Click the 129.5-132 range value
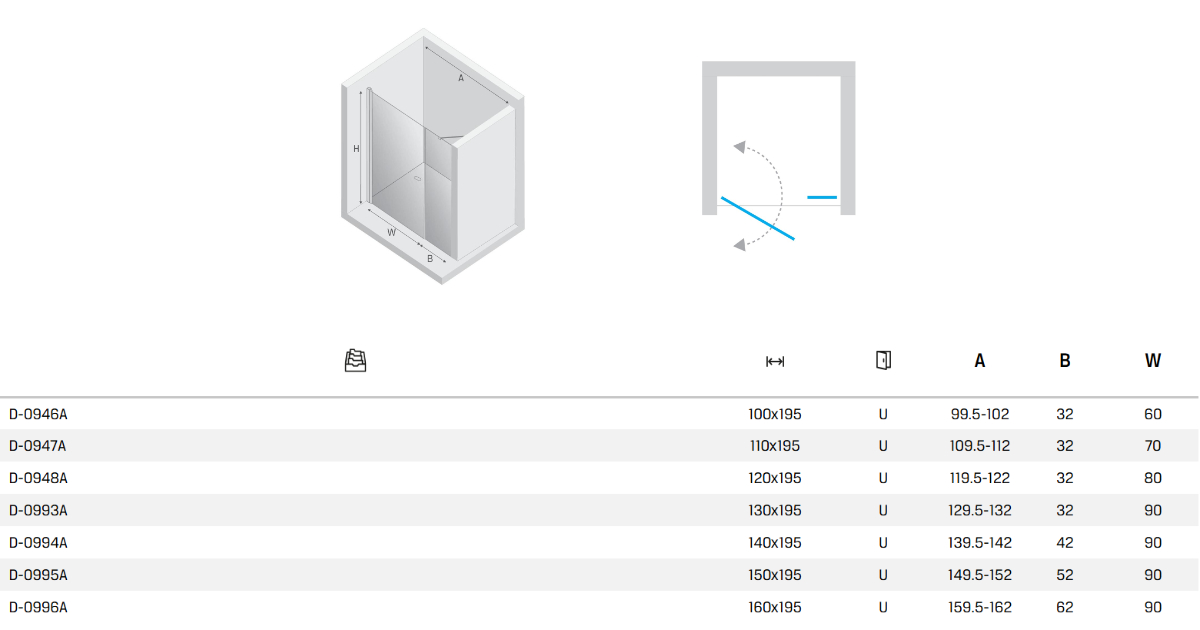This screenshot has width=1200, height=630. pos(980,511)
